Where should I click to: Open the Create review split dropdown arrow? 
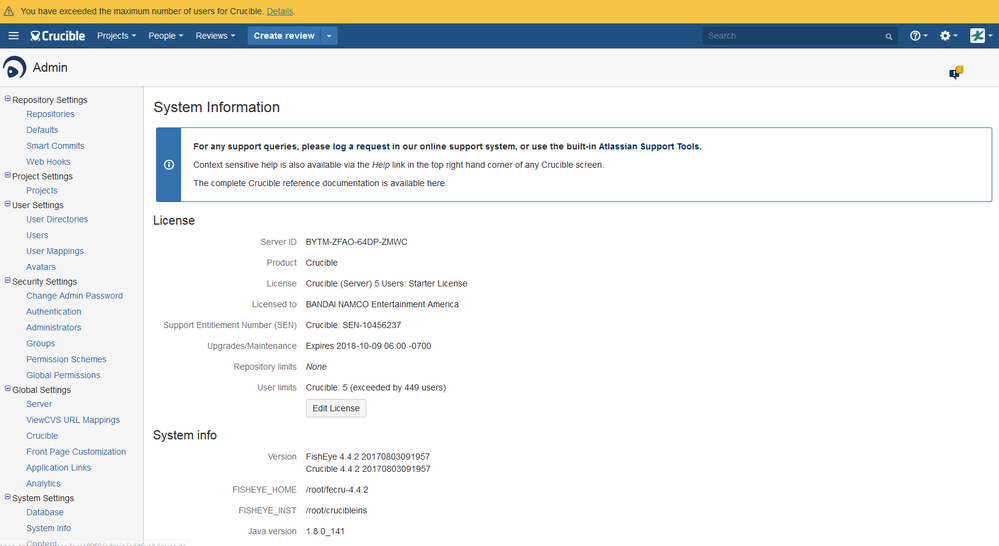point(329,36)
